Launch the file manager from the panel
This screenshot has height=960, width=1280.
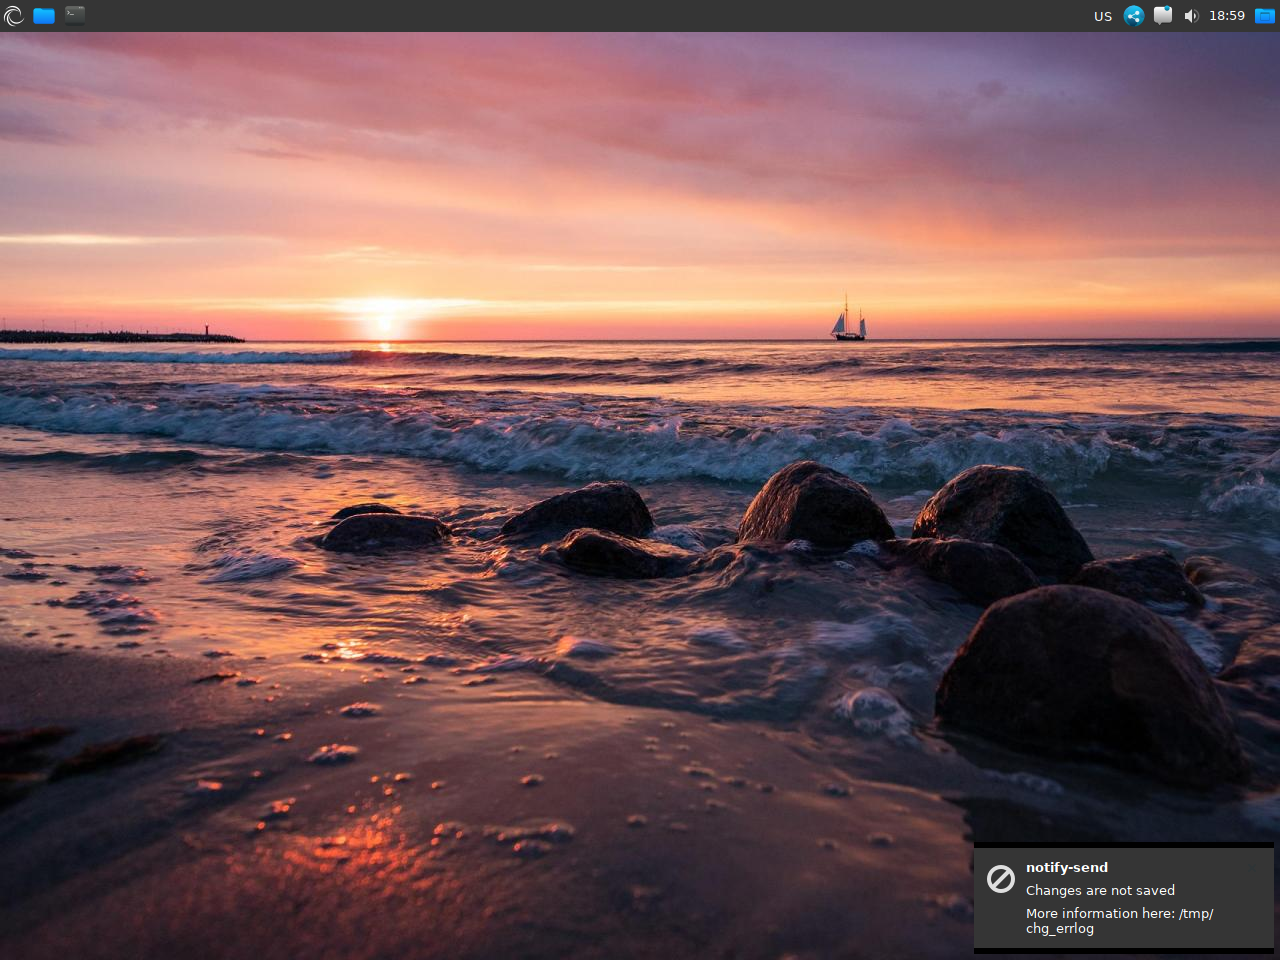(44, 16)
